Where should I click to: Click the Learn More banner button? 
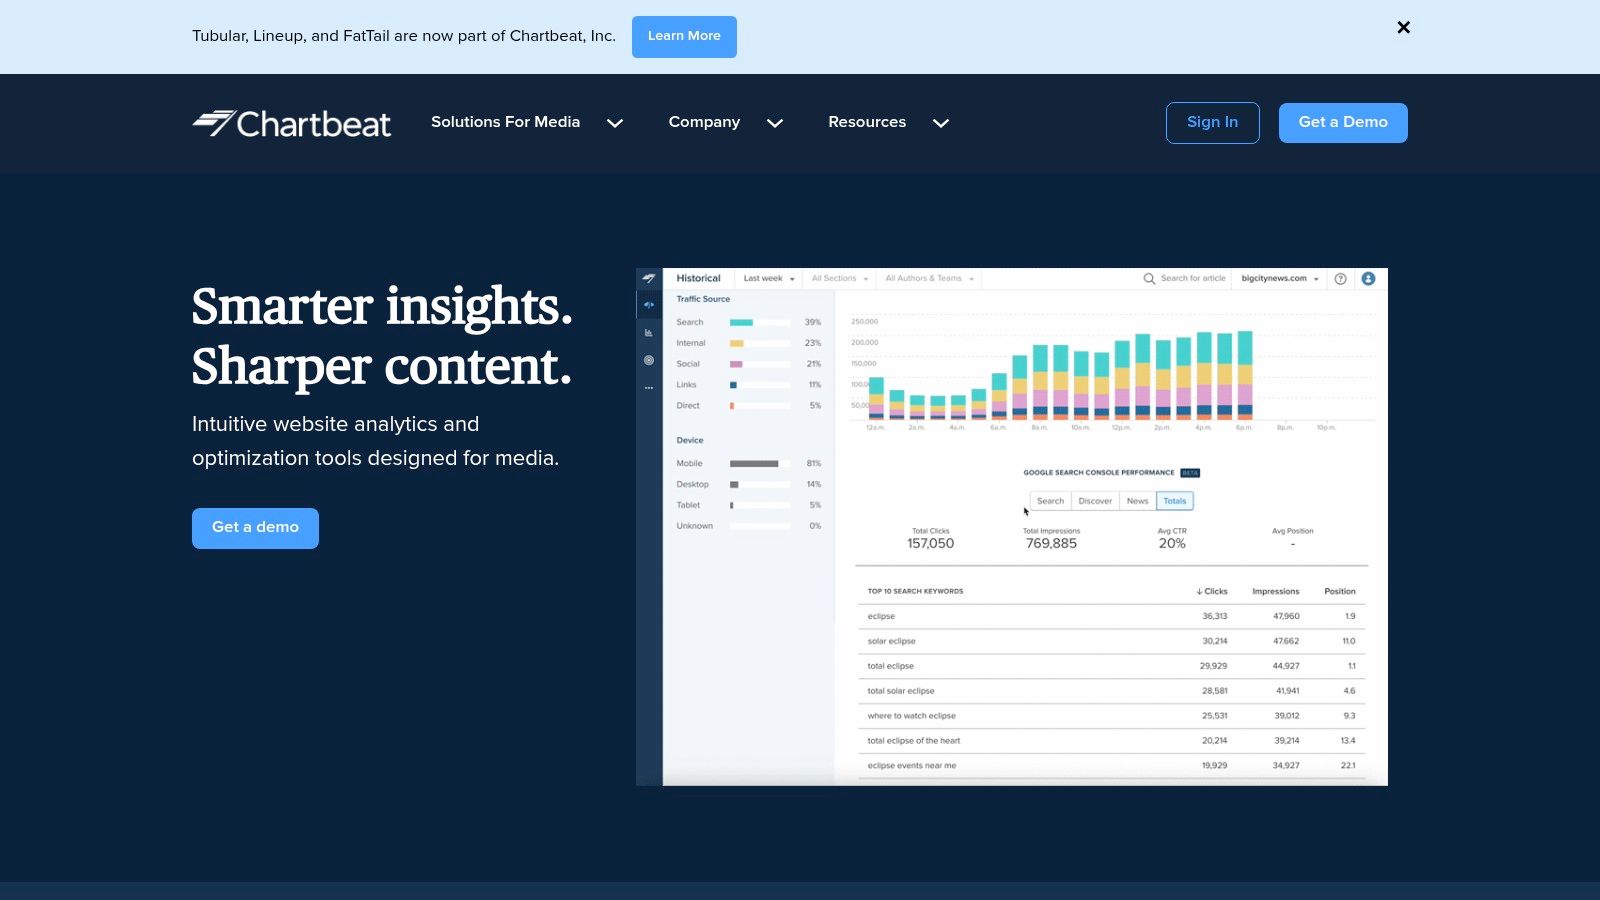click(x=684, y=36)
